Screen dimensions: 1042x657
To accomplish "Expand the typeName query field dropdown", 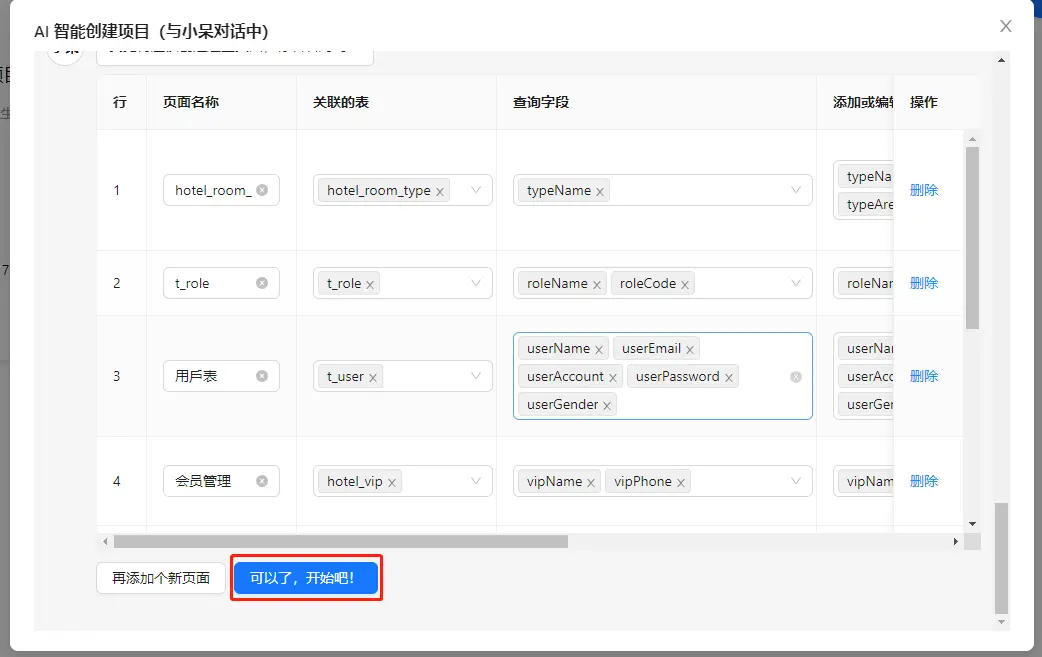I will pos(795,190).
